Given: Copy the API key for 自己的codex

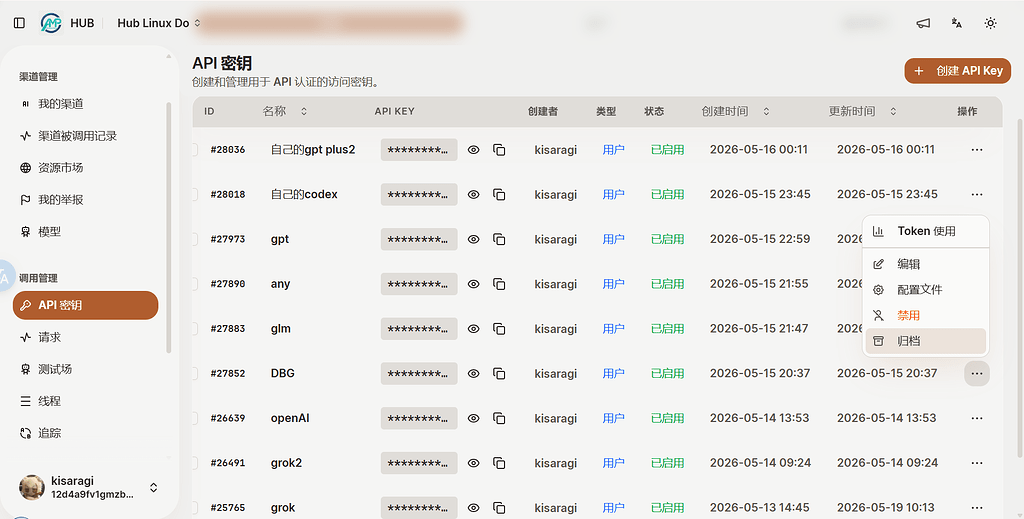Looking at the screenshot, I should [x=499, y=195].
